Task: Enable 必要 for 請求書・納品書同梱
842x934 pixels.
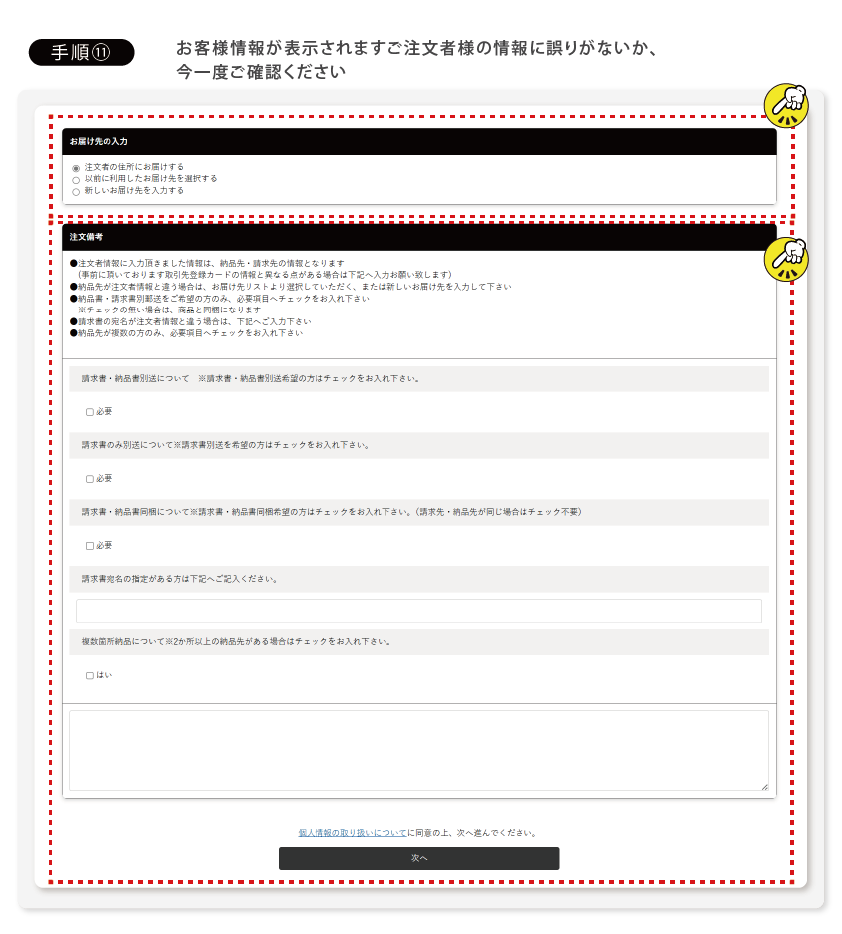Action: pos(90,546)
